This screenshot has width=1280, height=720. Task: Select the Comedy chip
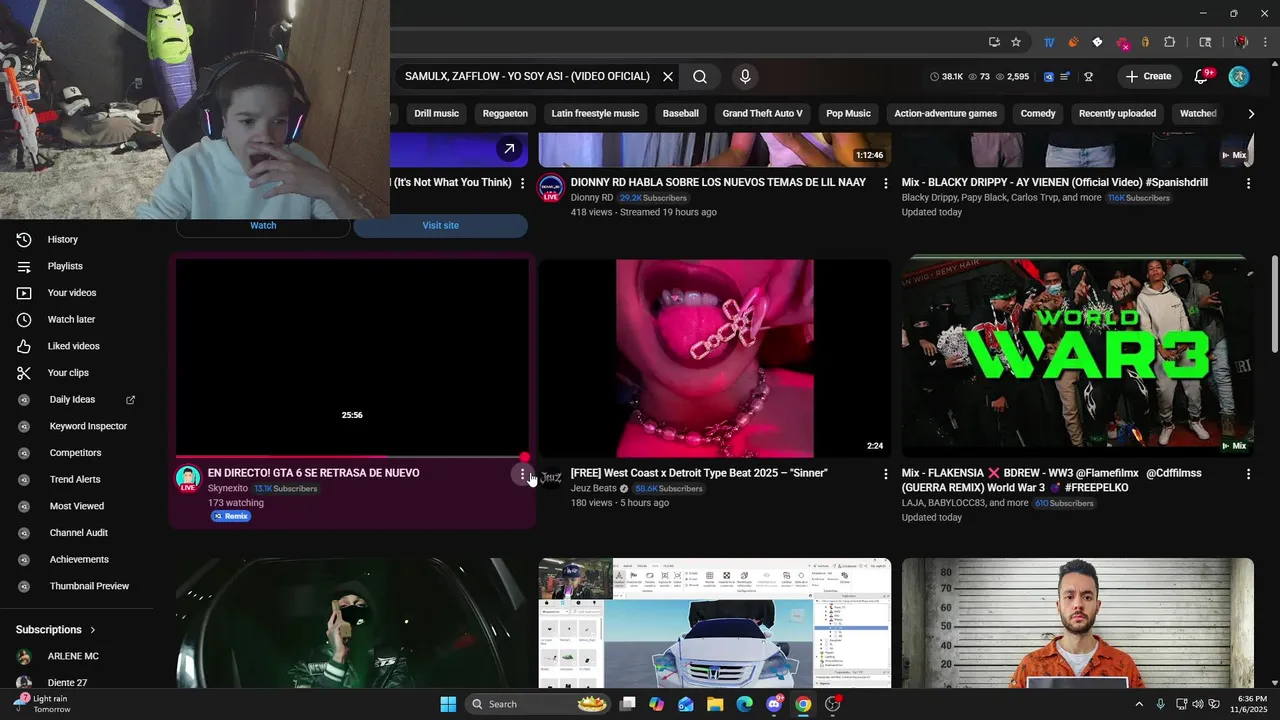pyautogui.click(x=1038, y=114)
